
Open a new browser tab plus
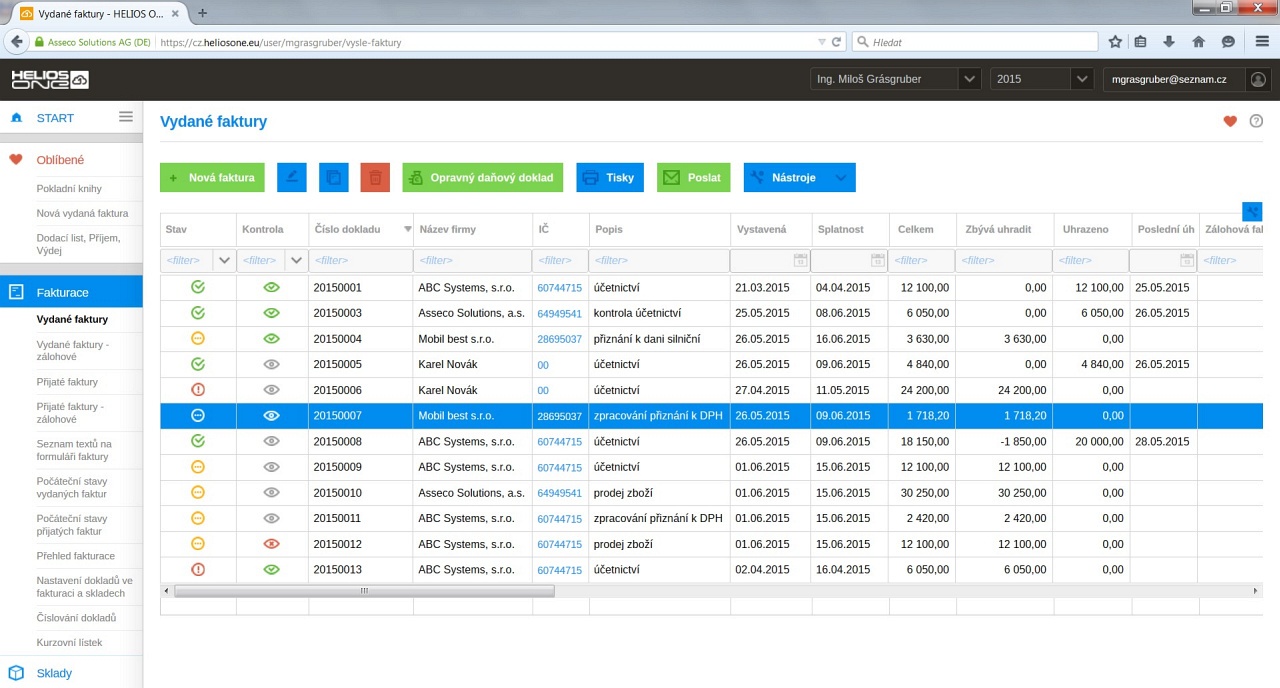[203, 13]
